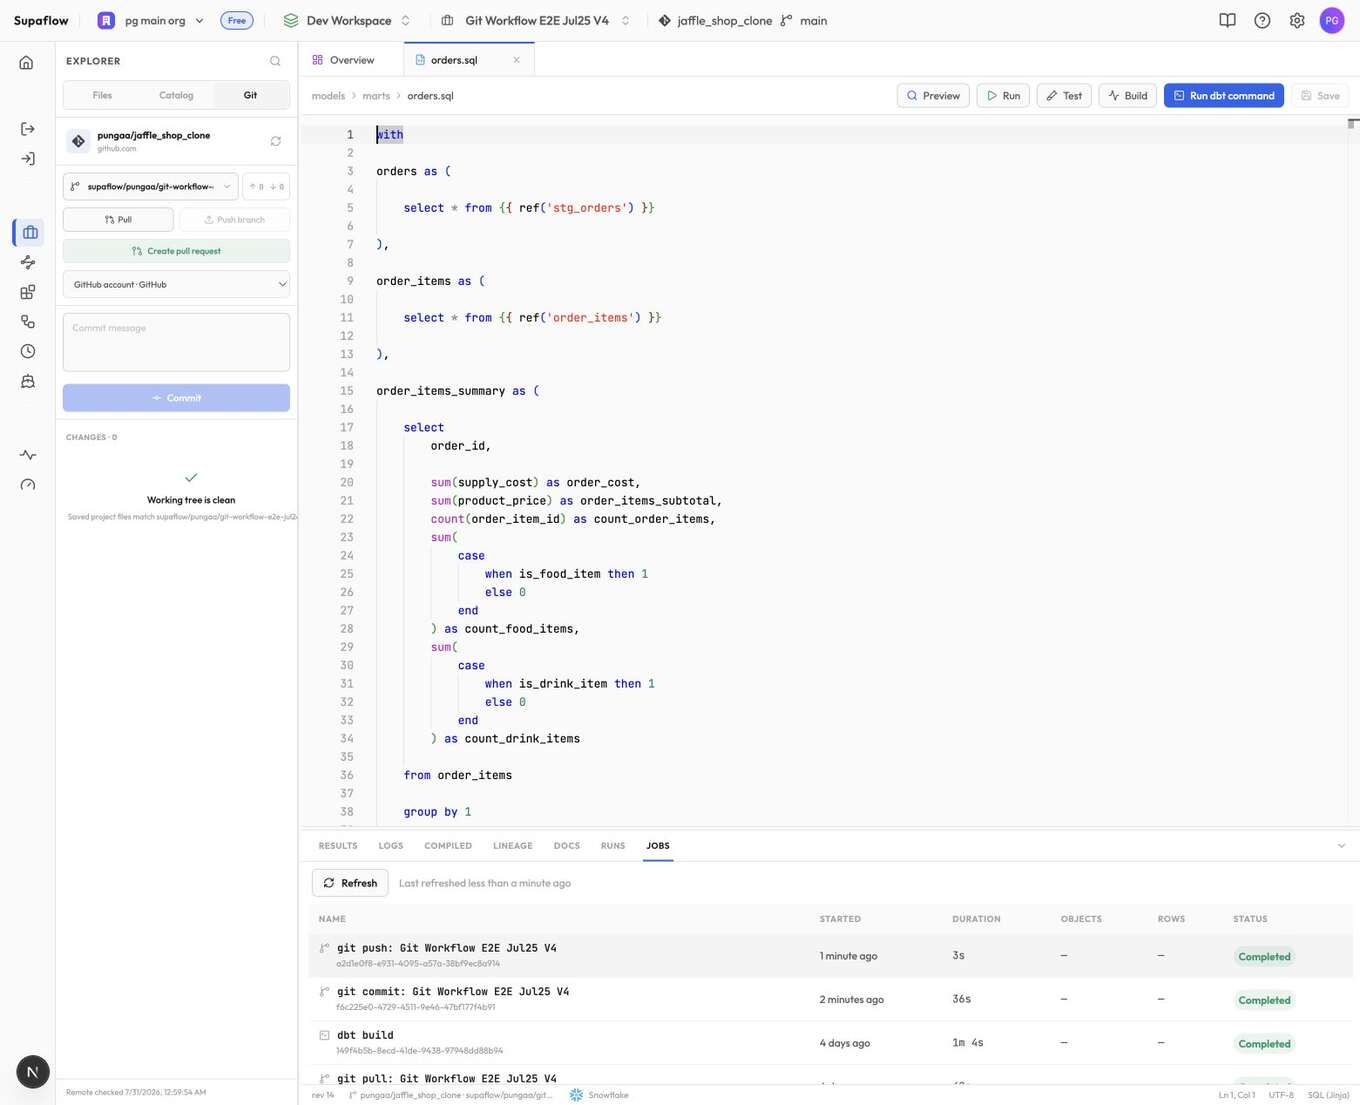Click the purple org logo icon in top bar
Screen dimensions: 1360x1105
coord(106,20)
